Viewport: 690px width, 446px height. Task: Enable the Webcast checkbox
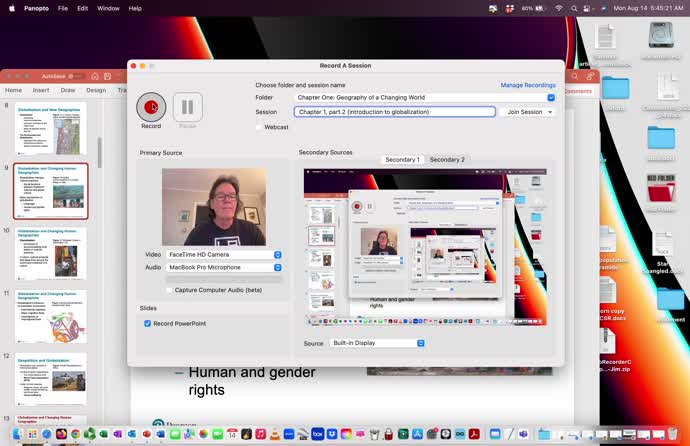(x=260, y=127)
